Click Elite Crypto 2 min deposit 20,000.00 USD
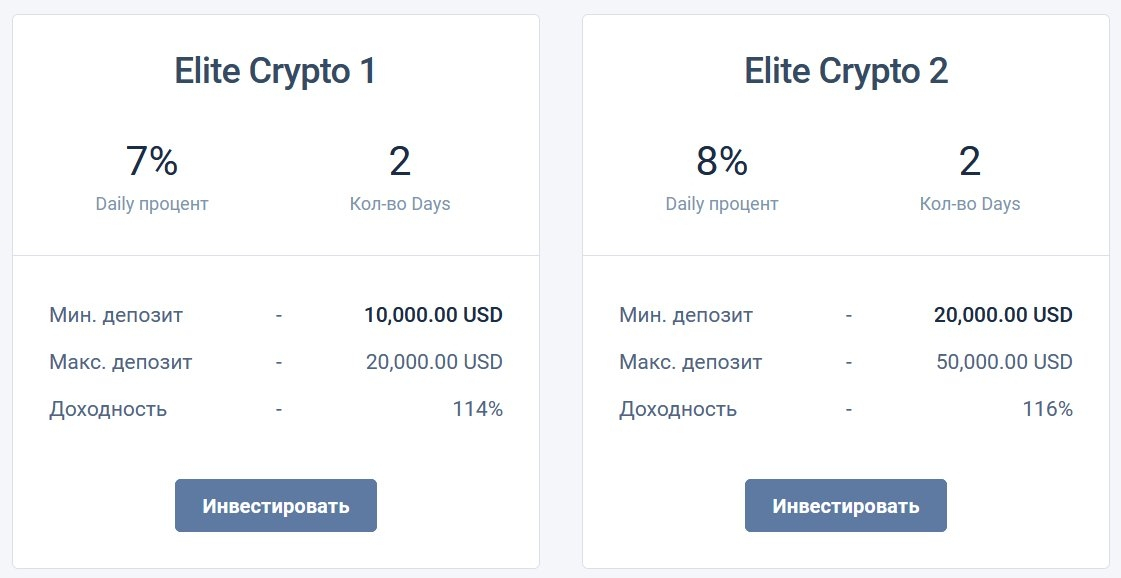This screenshot has width=1121, height=578. tap(1003, 316)
